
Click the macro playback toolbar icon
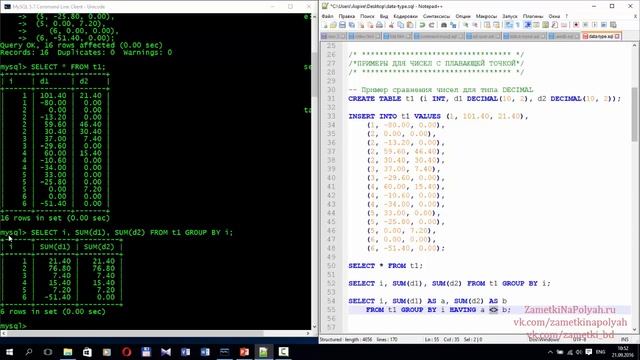594,25
